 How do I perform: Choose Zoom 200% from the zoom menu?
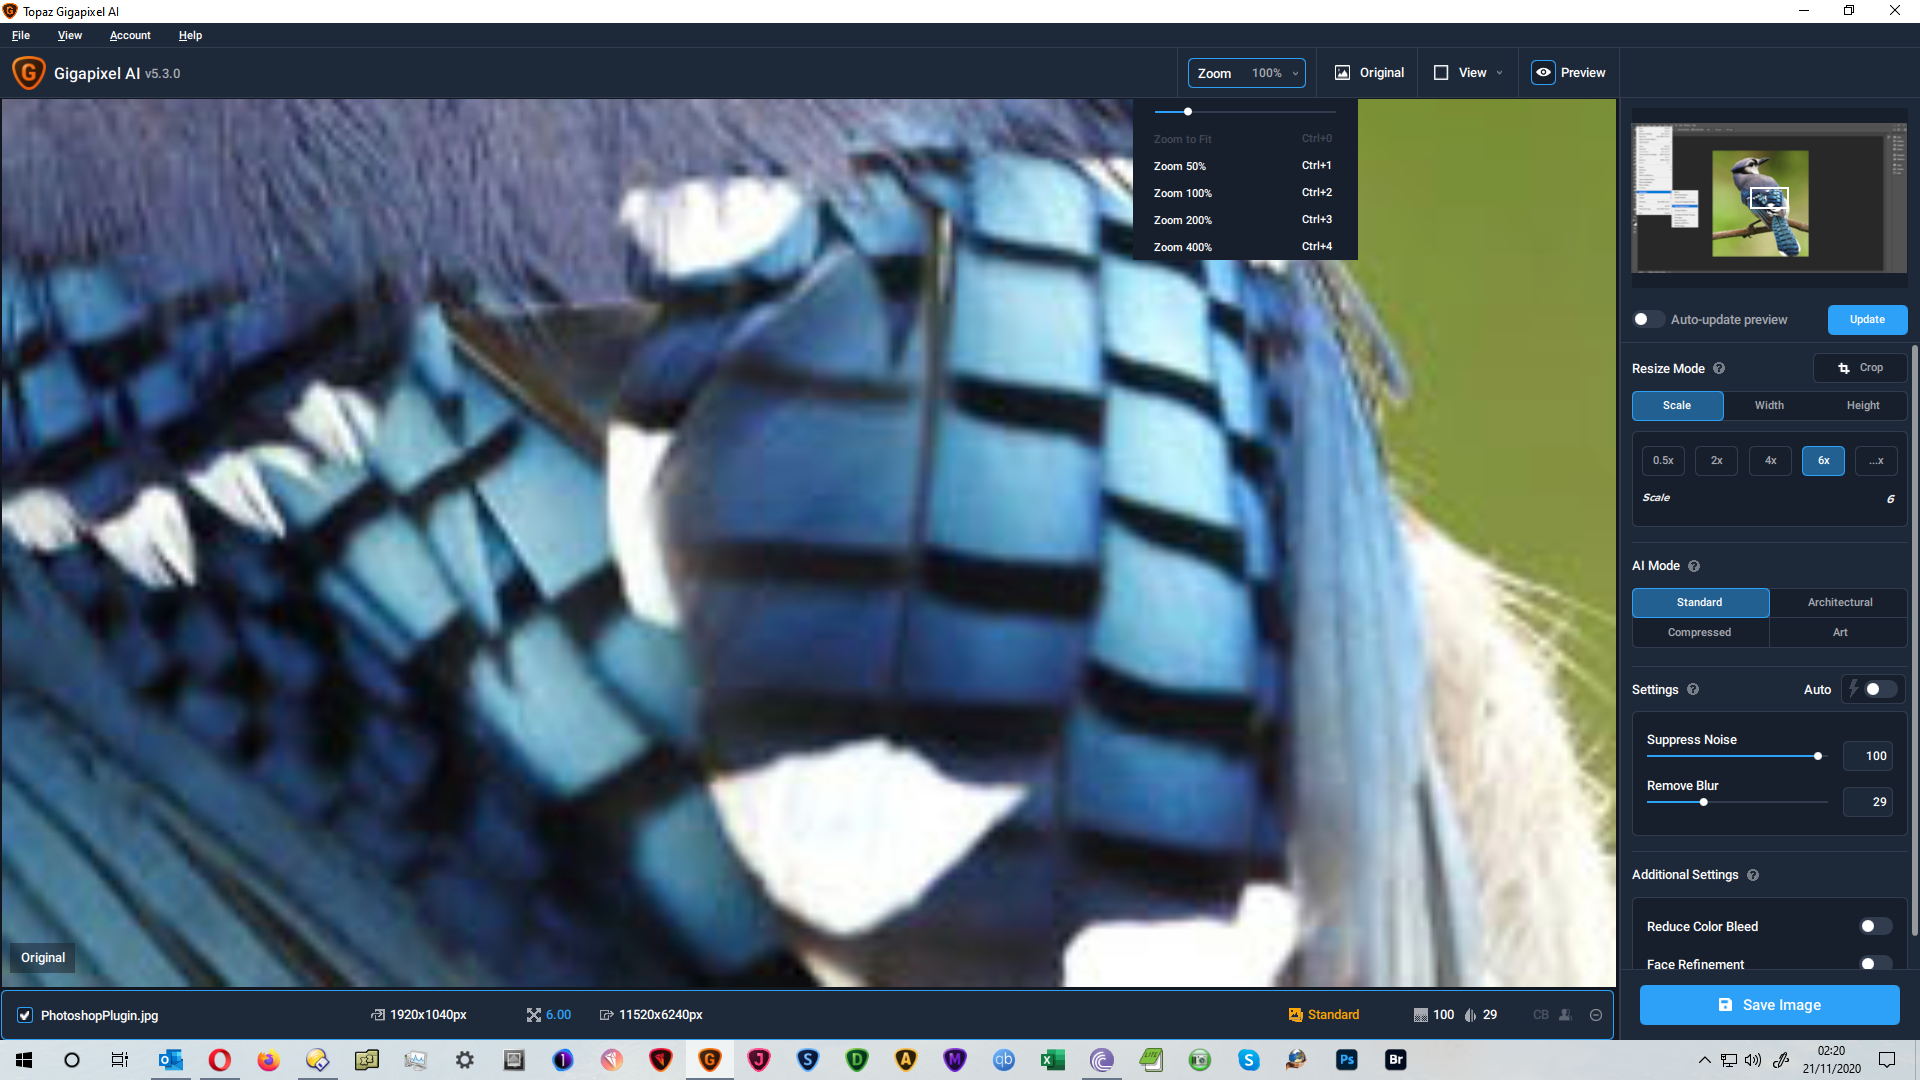[1182, 220]
